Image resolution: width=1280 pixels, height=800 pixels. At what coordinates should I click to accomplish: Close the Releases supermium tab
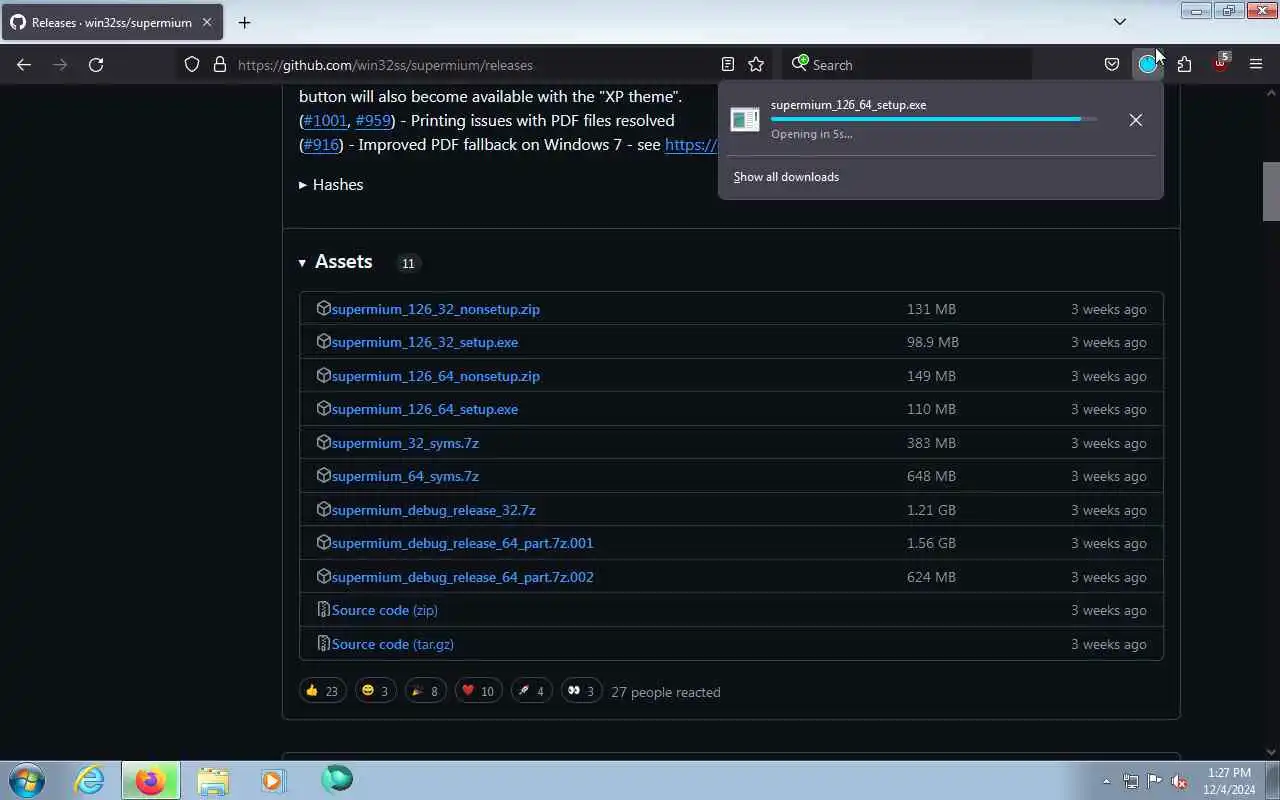click(x=207, y=22)
